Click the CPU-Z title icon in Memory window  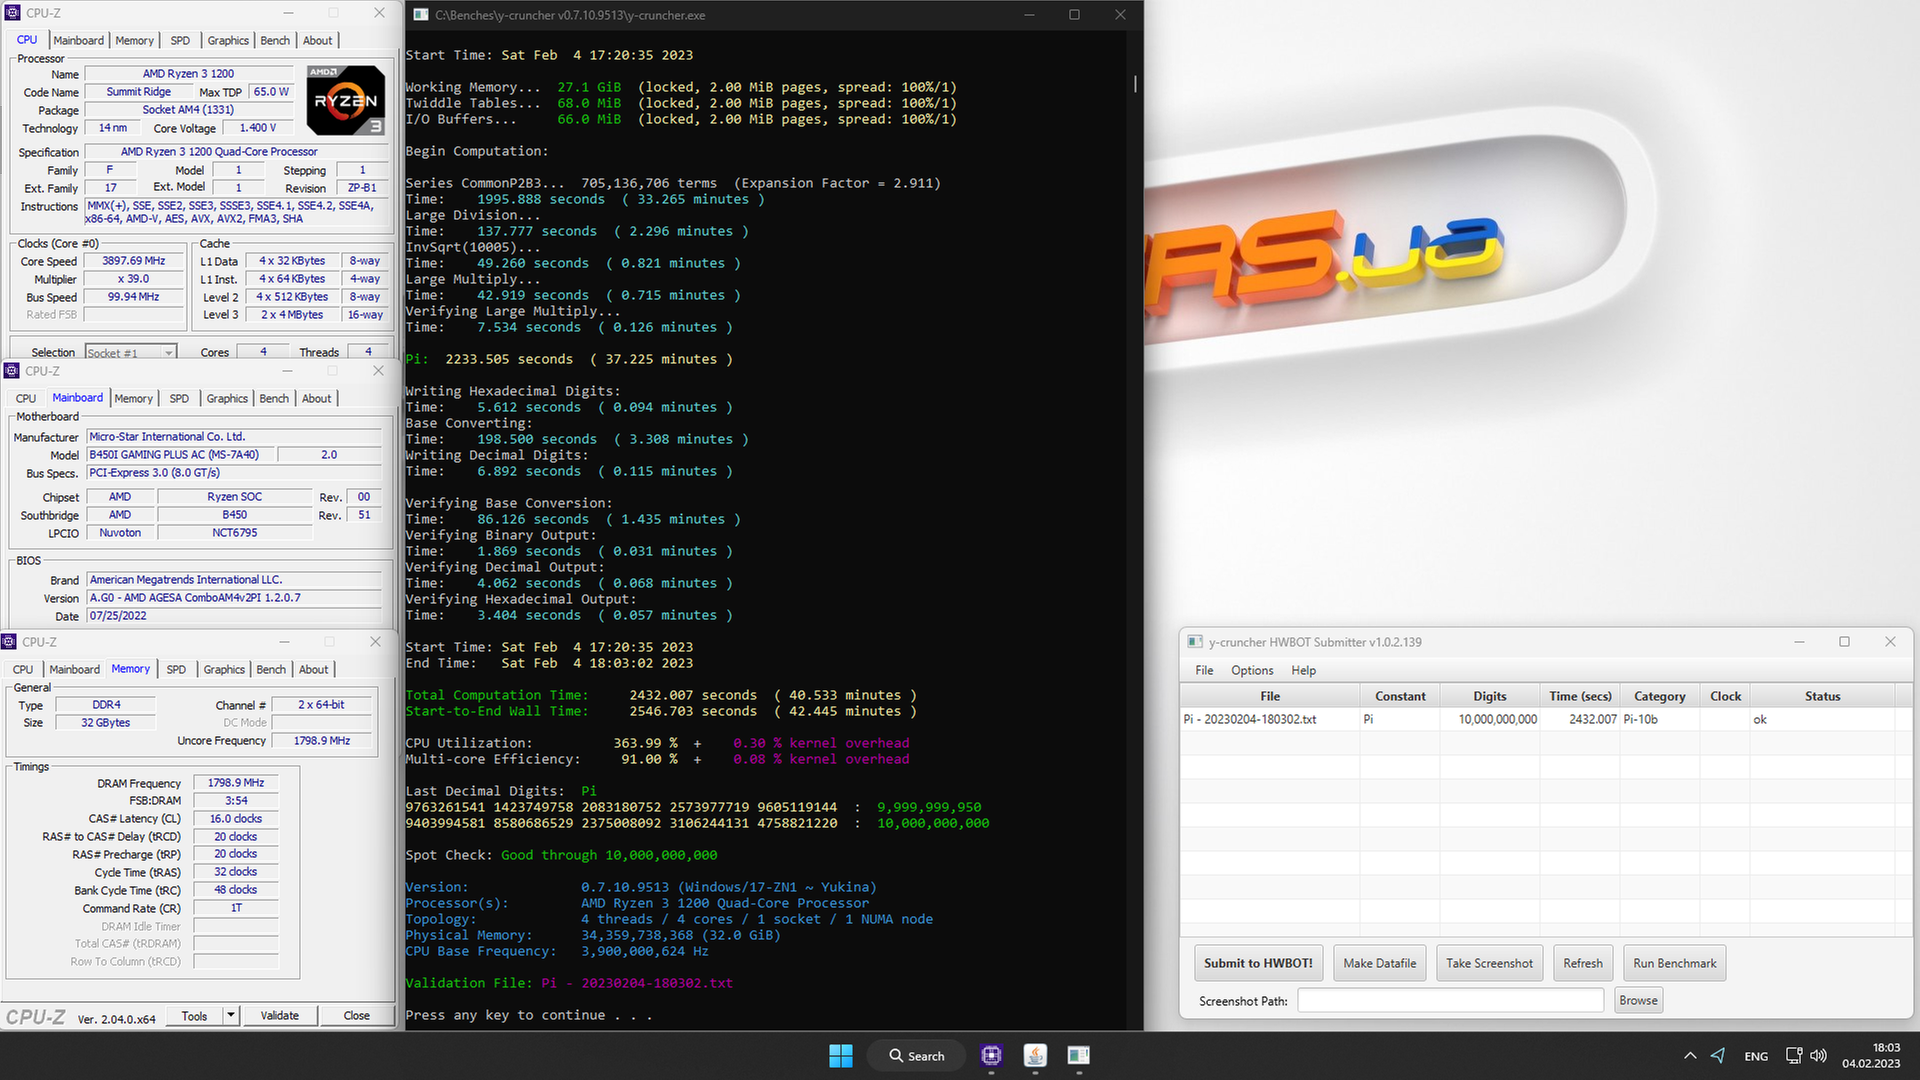click(9, 642)
